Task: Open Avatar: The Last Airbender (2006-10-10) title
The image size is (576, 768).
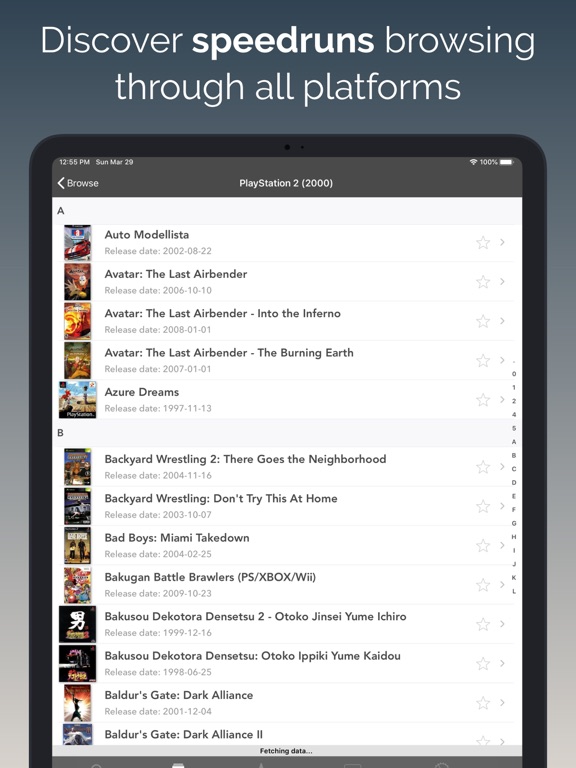Action: click(x=176, y=274)
